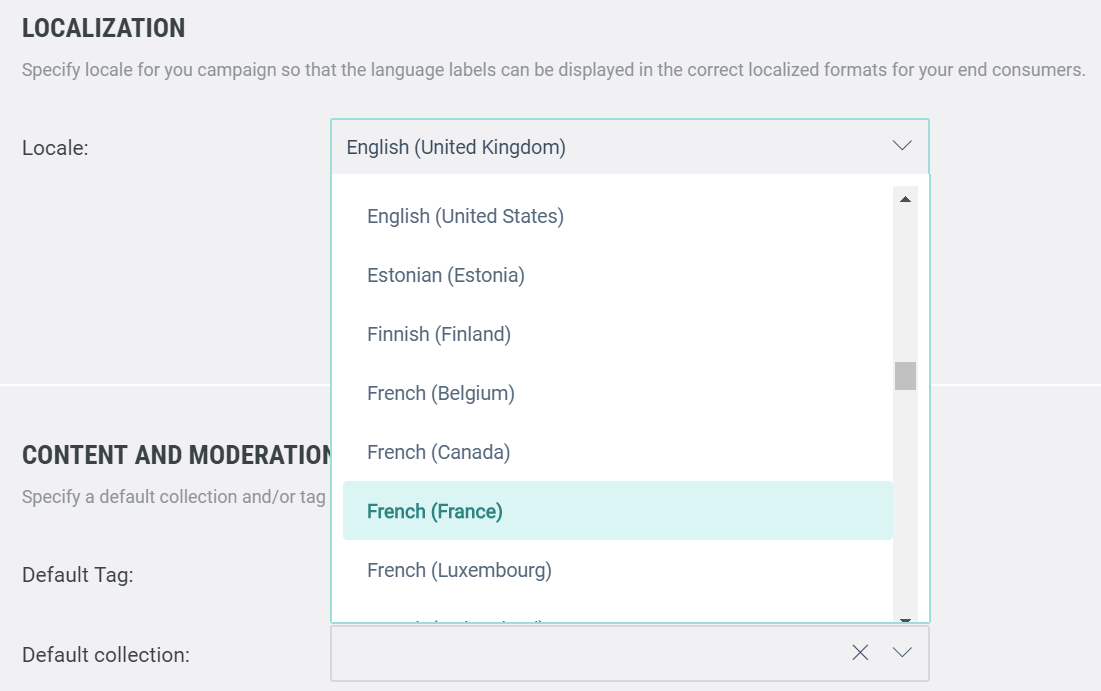Screen dimensions: 1101x691
Task: Click the "Default Tag:" label
Action: pyautogui.click(x=77, y=575)
